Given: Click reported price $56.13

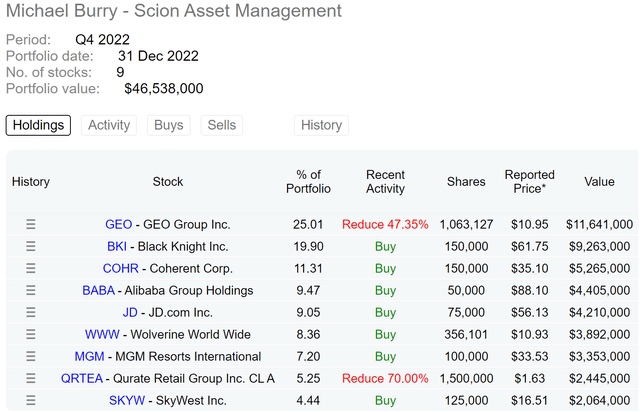Looking at the screenshot, I should point(529,312).
